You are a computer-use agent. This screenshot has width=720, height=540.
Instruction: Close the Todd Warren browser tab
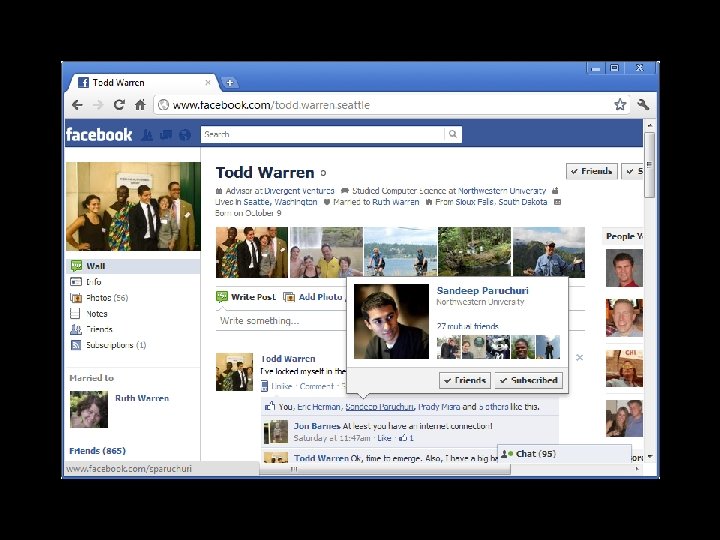pos(208,83)
